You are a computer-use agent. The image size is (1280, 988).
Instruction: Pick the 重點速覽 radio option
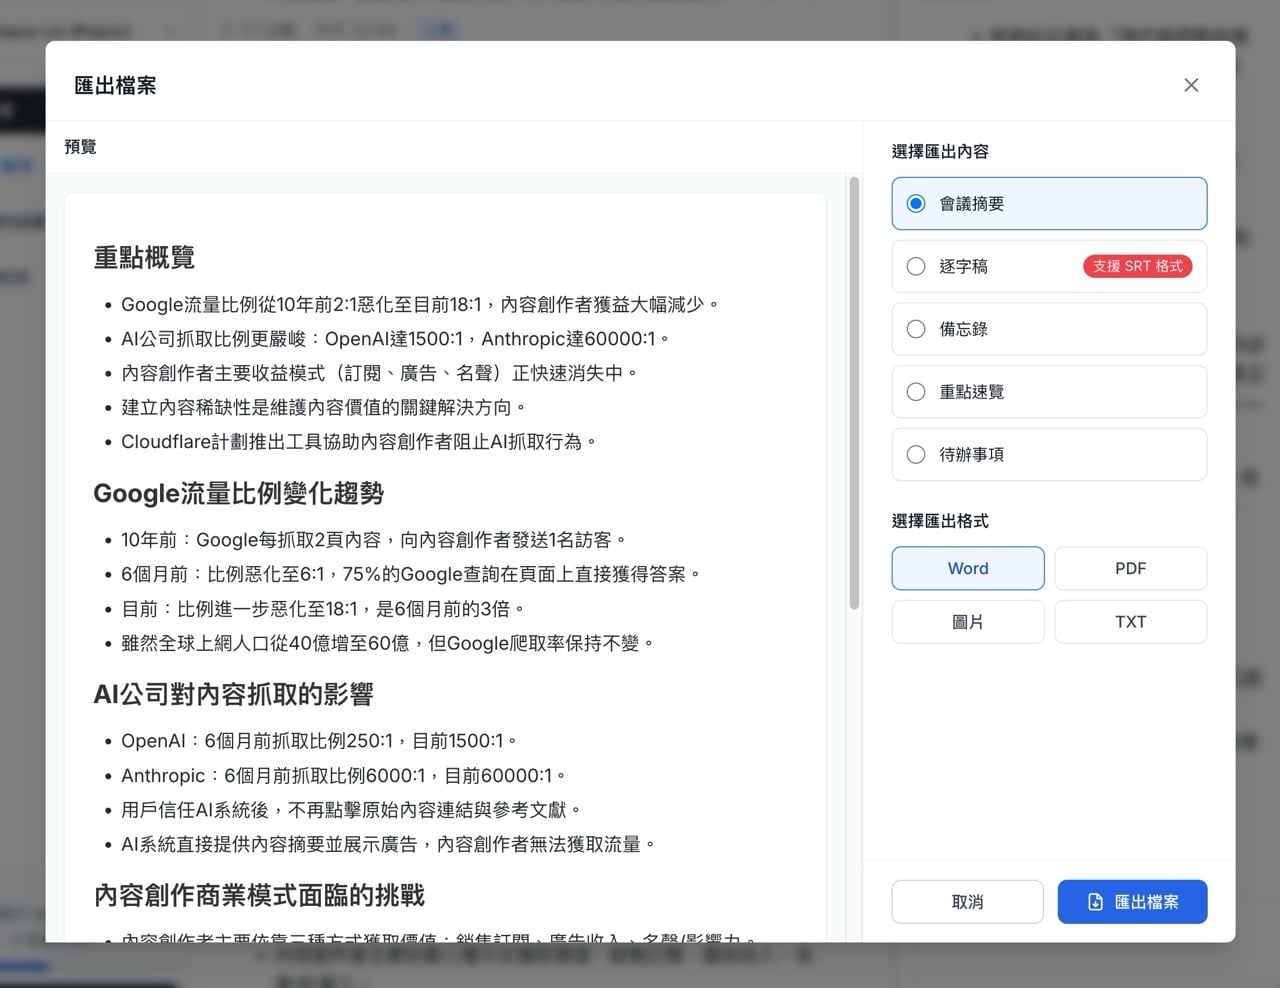[x=916, y=392]
